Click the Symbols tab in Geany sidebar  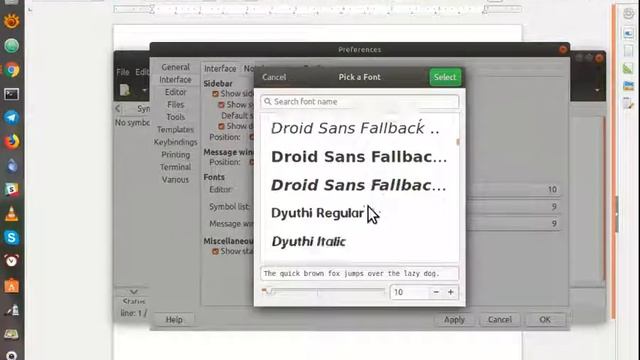click(x=143, y=109)
